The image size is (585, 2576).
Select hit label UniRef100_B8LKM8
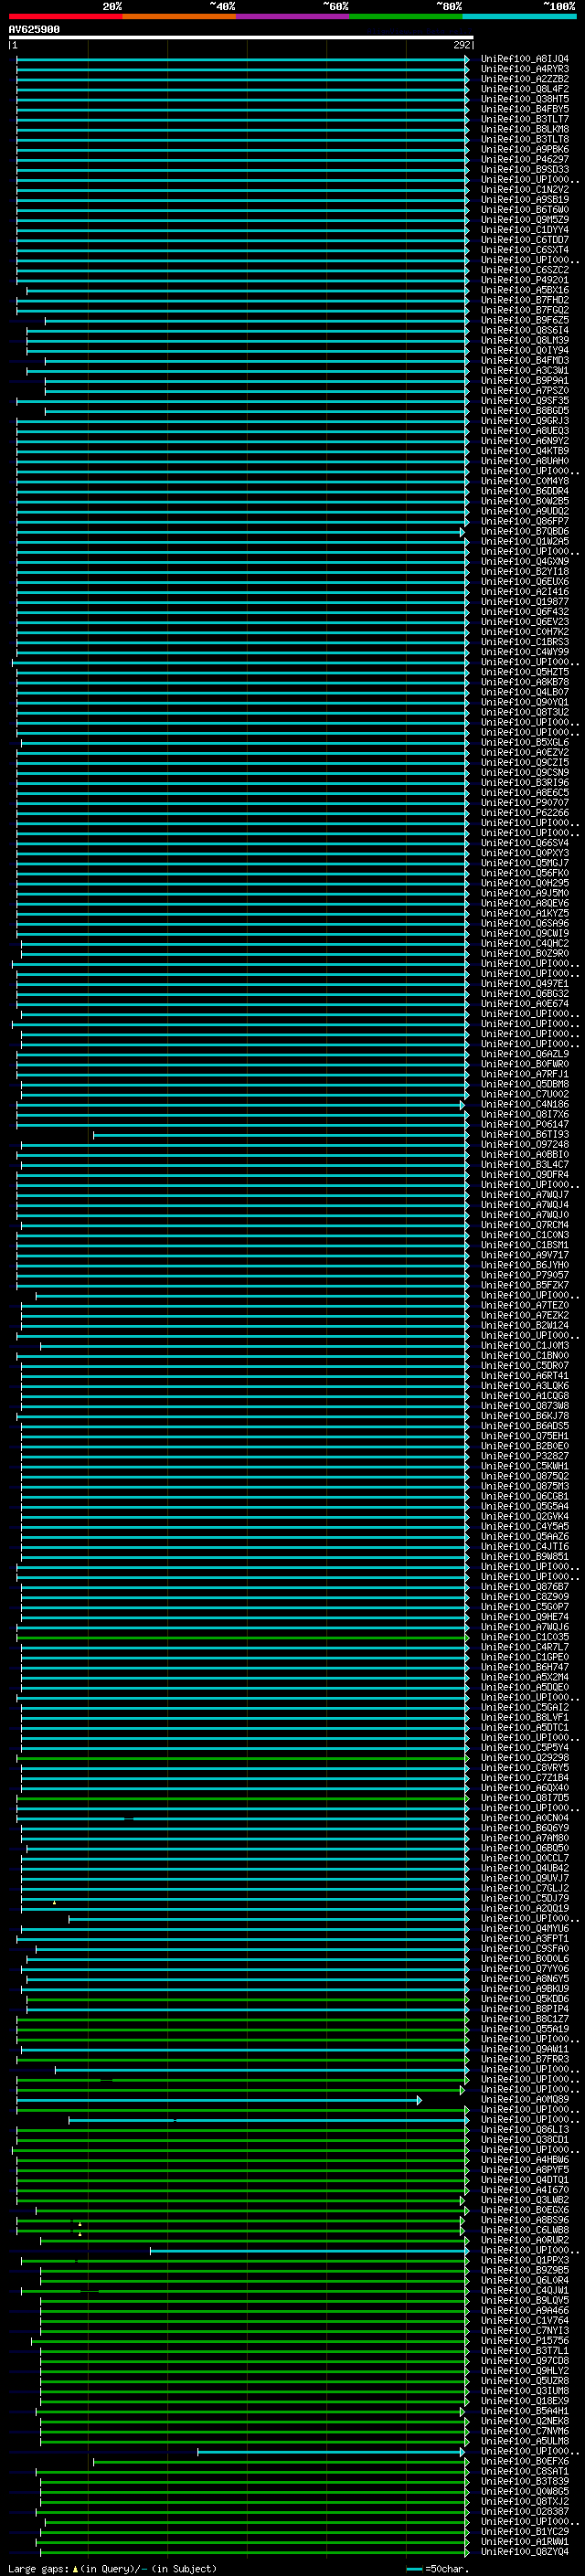click(x=525, y=129)
